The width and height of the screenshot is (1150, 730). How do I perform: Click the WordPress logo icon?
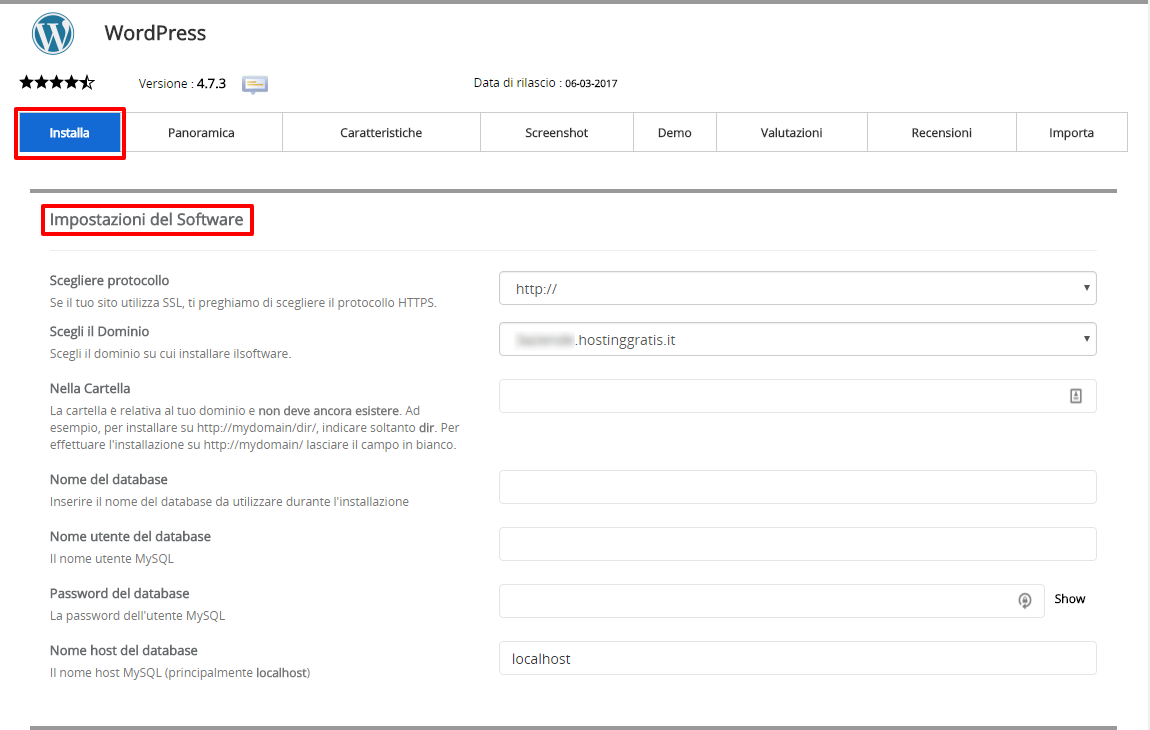[x=53, y=33]
